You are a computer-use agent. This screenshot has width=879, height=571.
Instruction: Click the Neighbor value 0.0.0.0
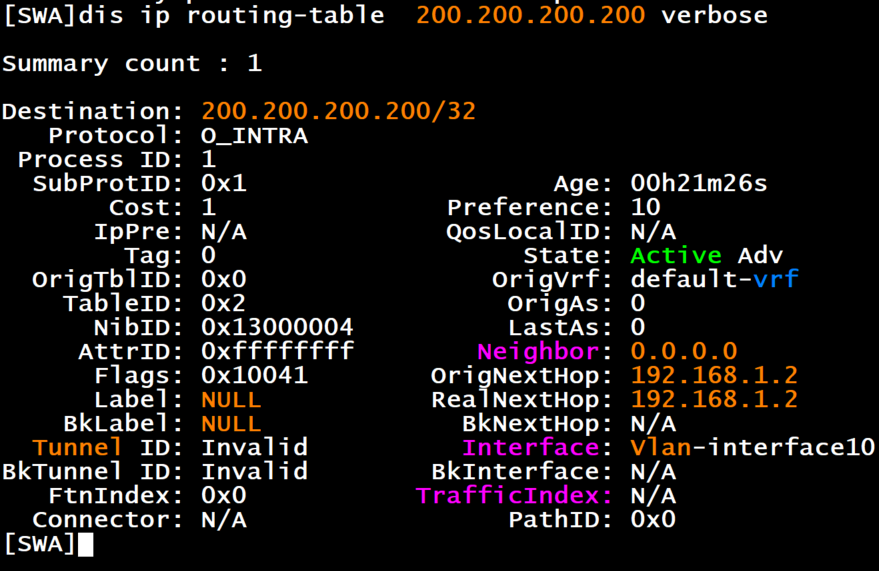click(684, 351)
